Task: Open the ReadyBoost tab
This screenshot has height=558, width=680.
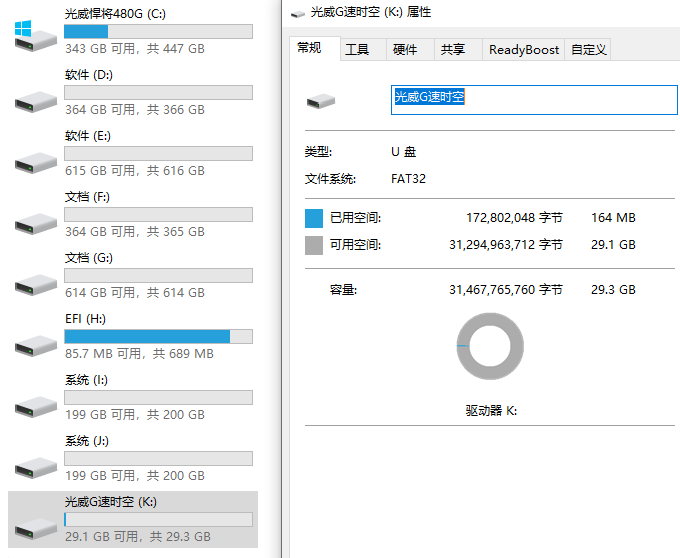Action: (523, 49)
